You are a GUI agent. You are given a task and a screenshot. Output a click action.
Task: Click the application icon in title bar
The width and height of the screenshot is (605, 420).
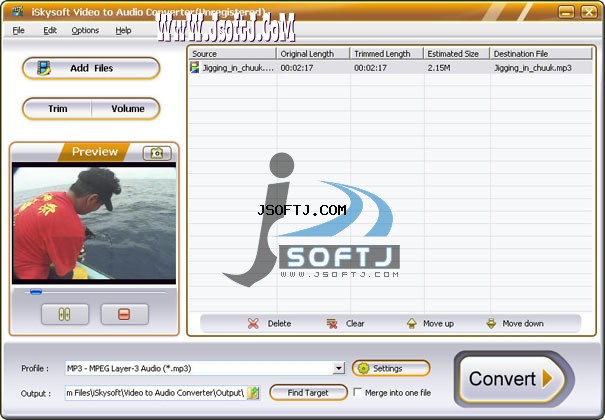click(18, 12)
